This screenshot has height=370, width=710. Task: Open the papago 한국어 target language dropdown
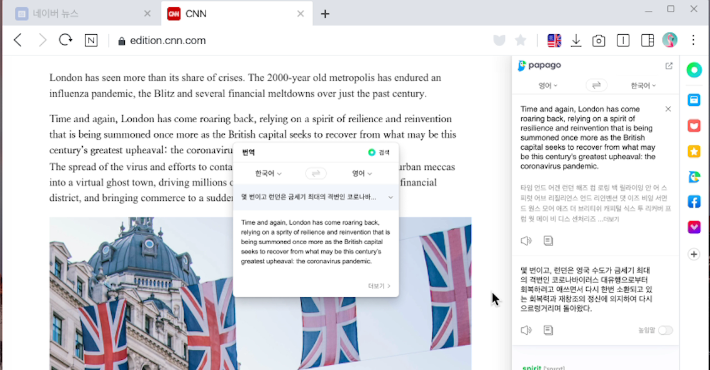click(643, 86)
